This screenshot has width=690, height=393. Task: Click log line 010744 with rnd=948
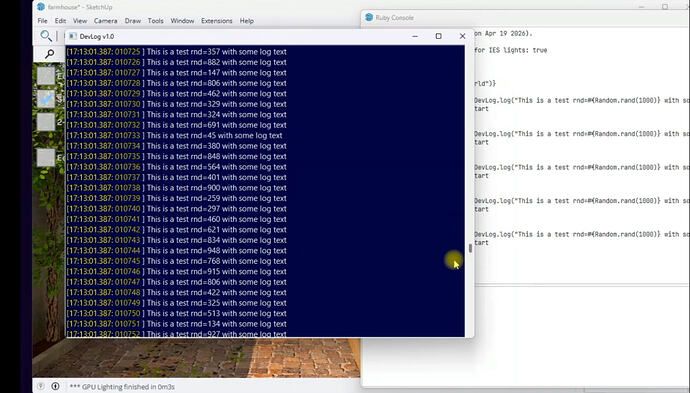point(176,250)
